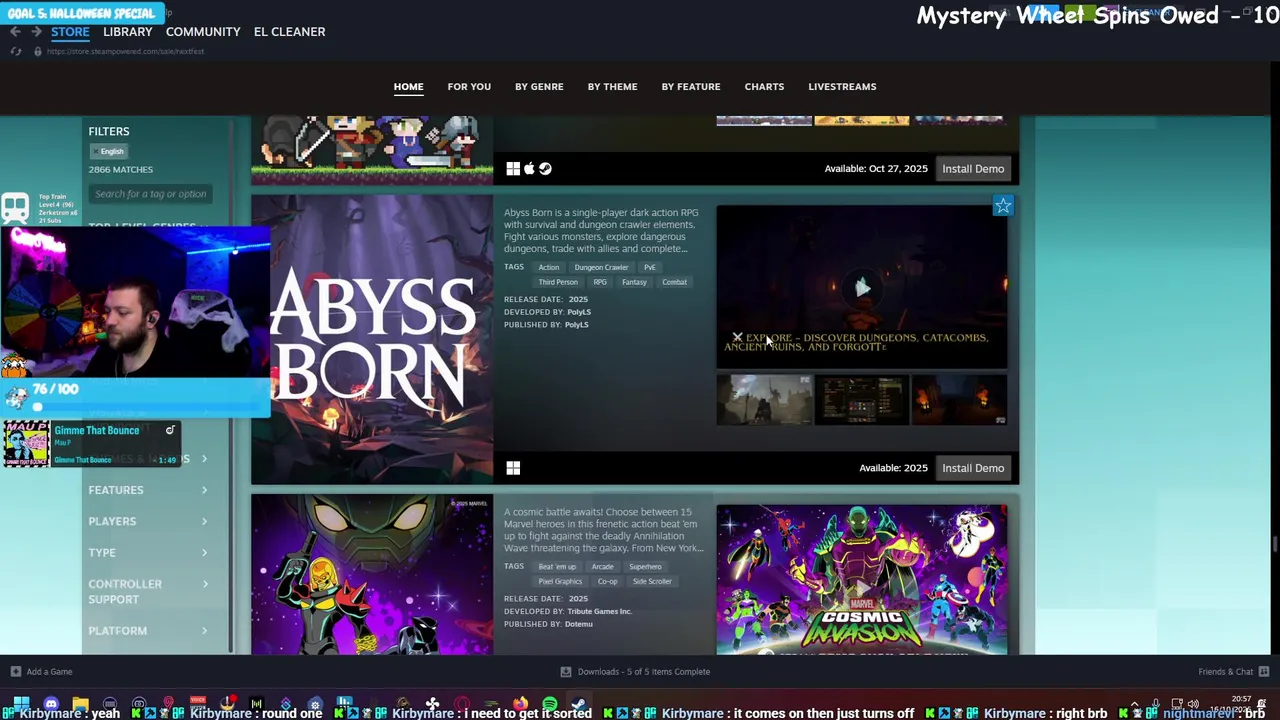Click the Superhero tag on Cosmic Invasion

click(x=645, y=567)
